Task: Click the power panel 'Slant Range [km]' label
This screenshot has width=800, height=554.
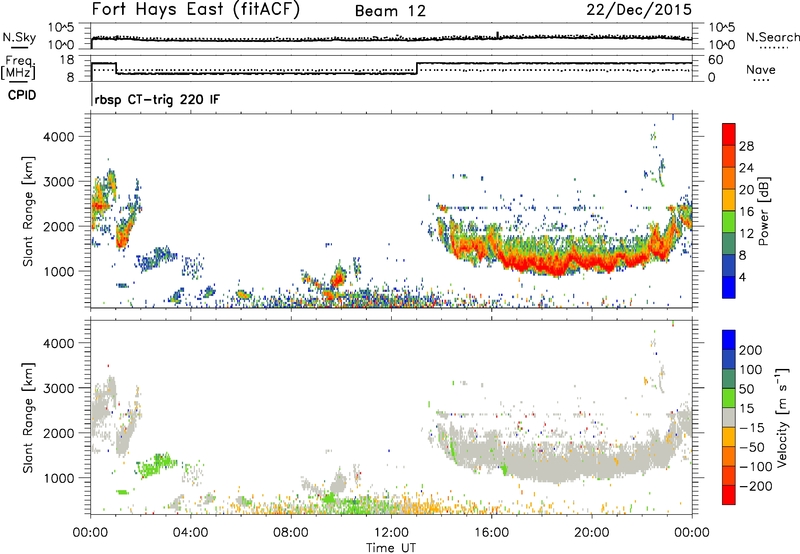Action: pos(28,211)
